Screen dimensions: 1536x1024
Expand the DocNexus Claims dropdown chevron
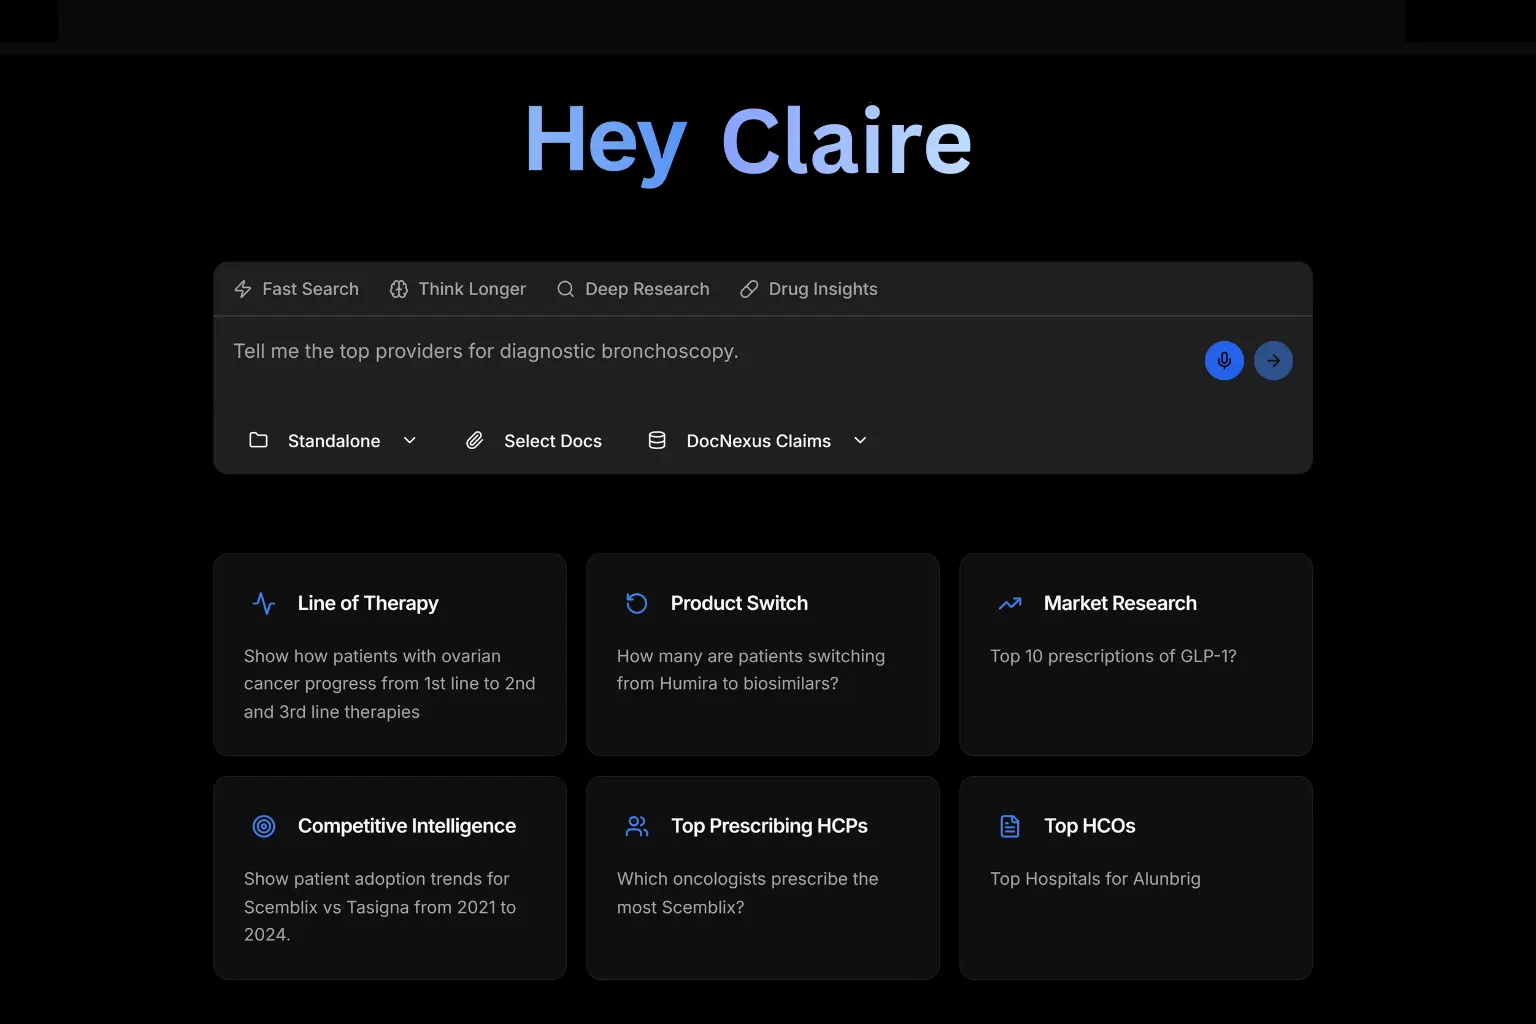pos(860,440)
